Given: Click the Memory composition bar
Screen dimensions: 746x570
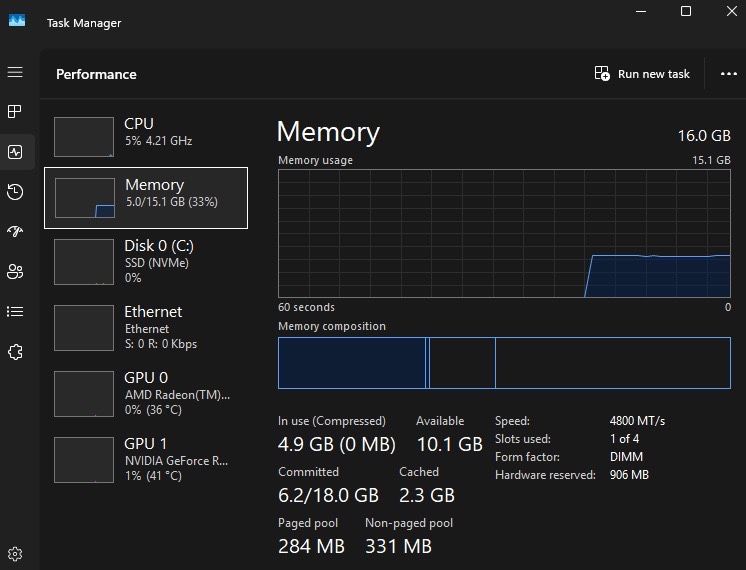Looking at the screenshot, I should 504,362.
